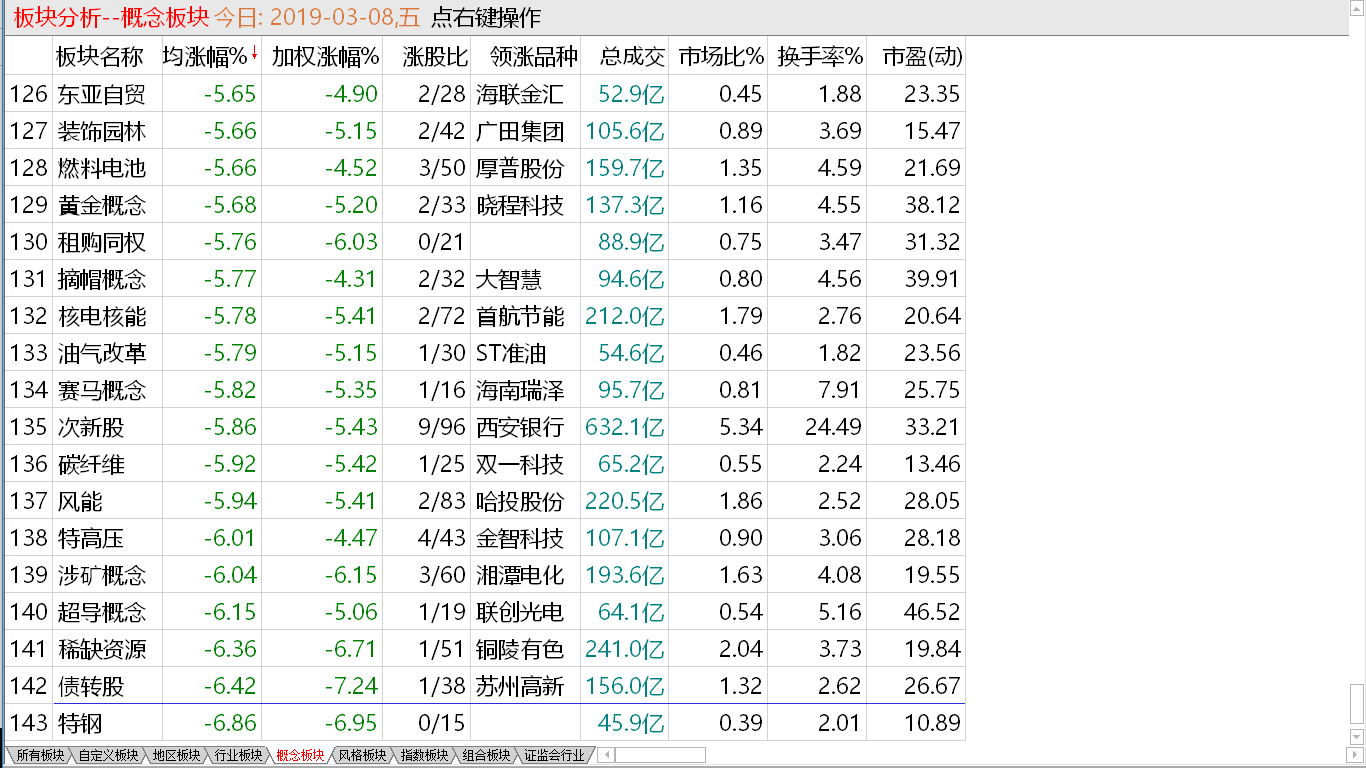
Task: Select the 涉矿概念 sector name
Action: click(102, 575)
